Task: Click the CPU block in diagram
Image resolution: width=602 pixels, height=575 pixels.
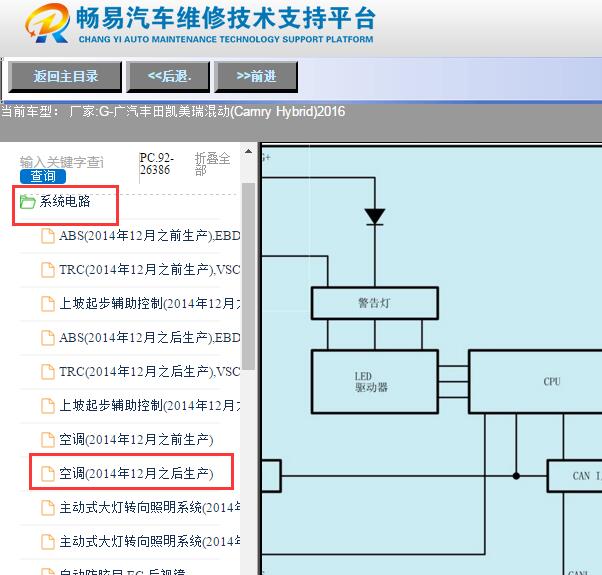Action: [x=536, y=382]
